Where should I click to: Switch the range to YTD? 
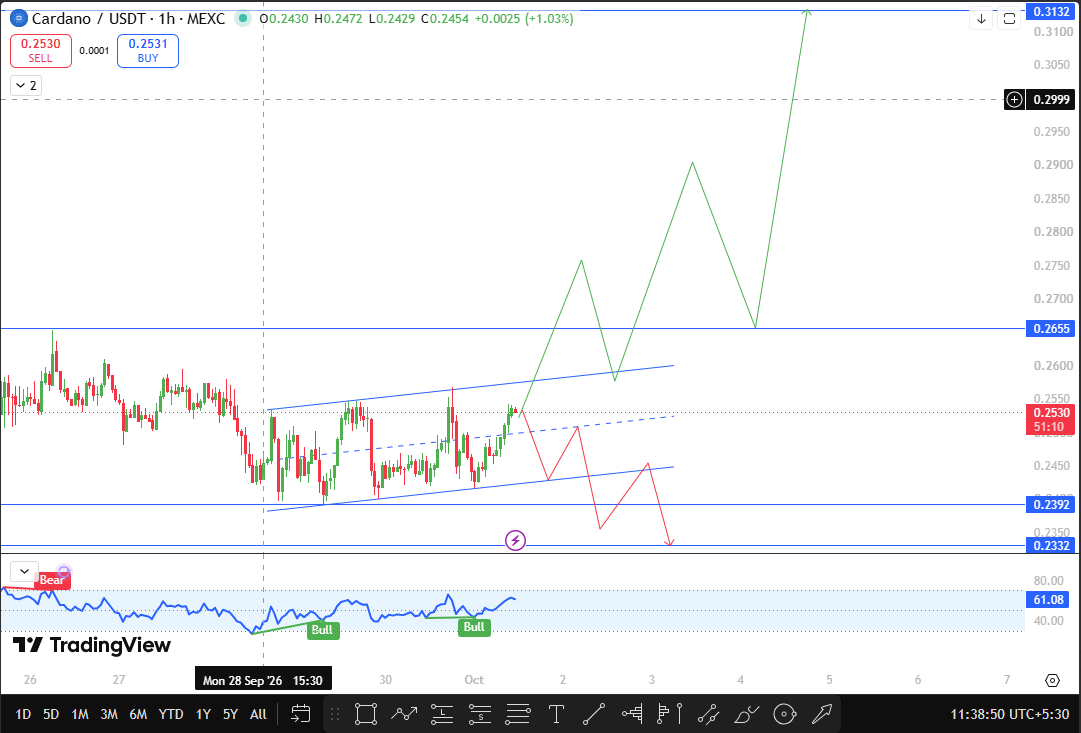[170, 714]
